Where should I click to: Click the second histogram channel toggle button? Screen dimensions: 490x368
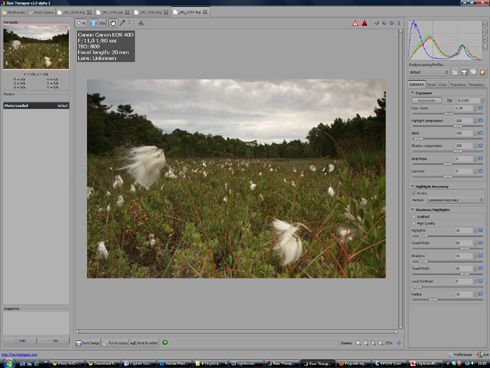(x=485, y=31)
